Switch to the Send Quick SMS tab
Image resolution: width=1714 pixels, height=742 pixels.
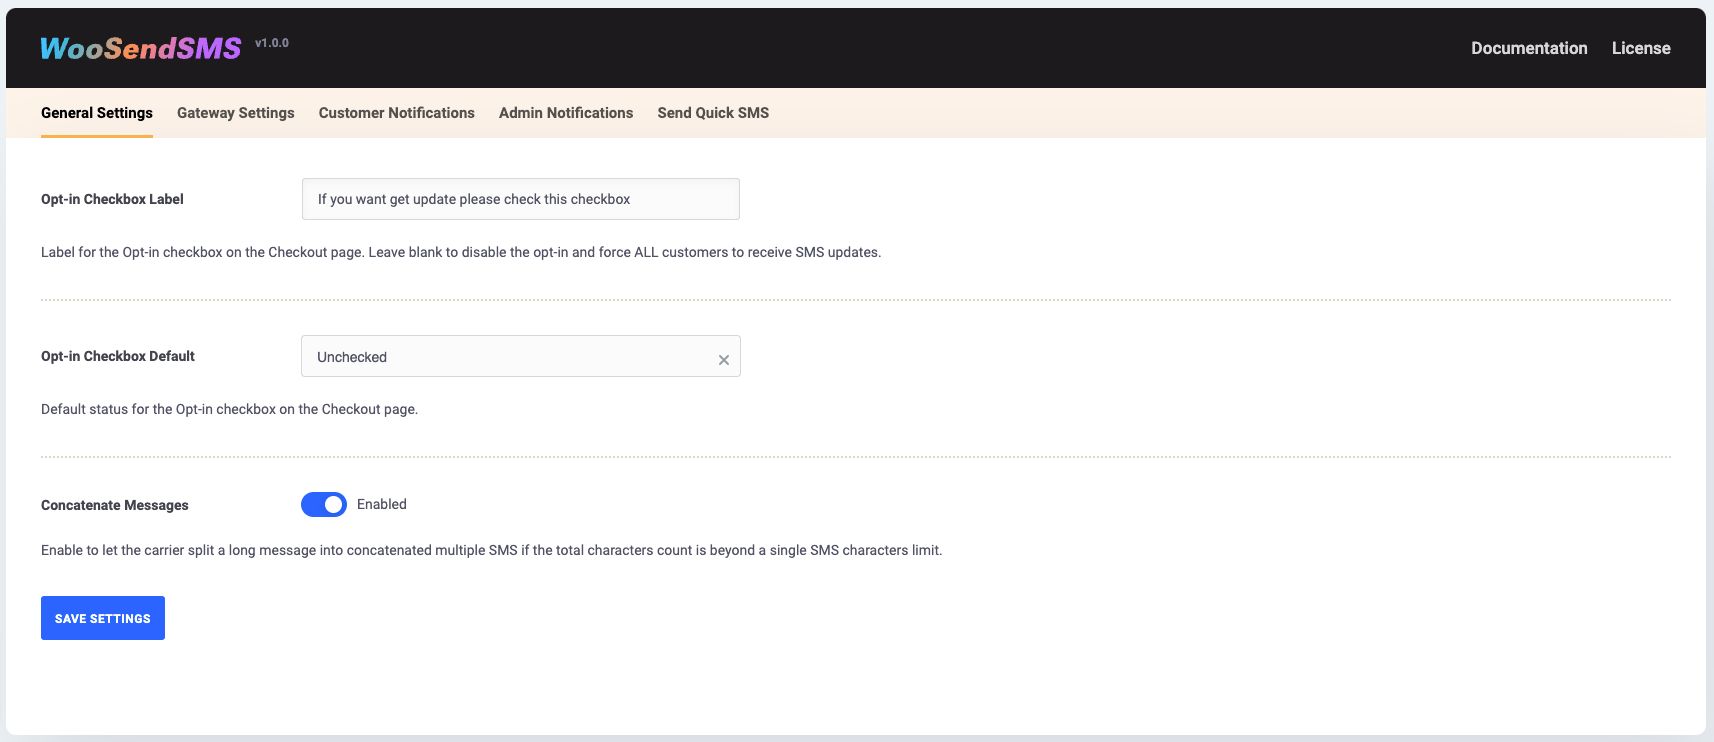712,113
